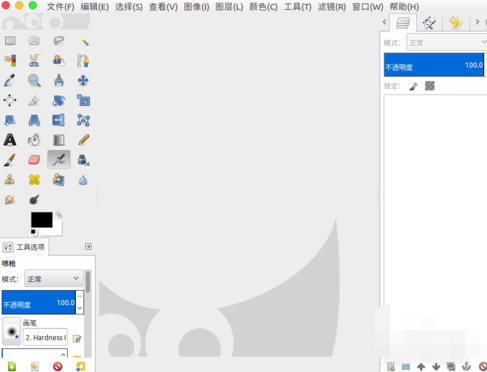Toggle lock alpha channel checkerboard icon
The width and height of the screenshot is (487, 372).
click(x=430, y=86)
